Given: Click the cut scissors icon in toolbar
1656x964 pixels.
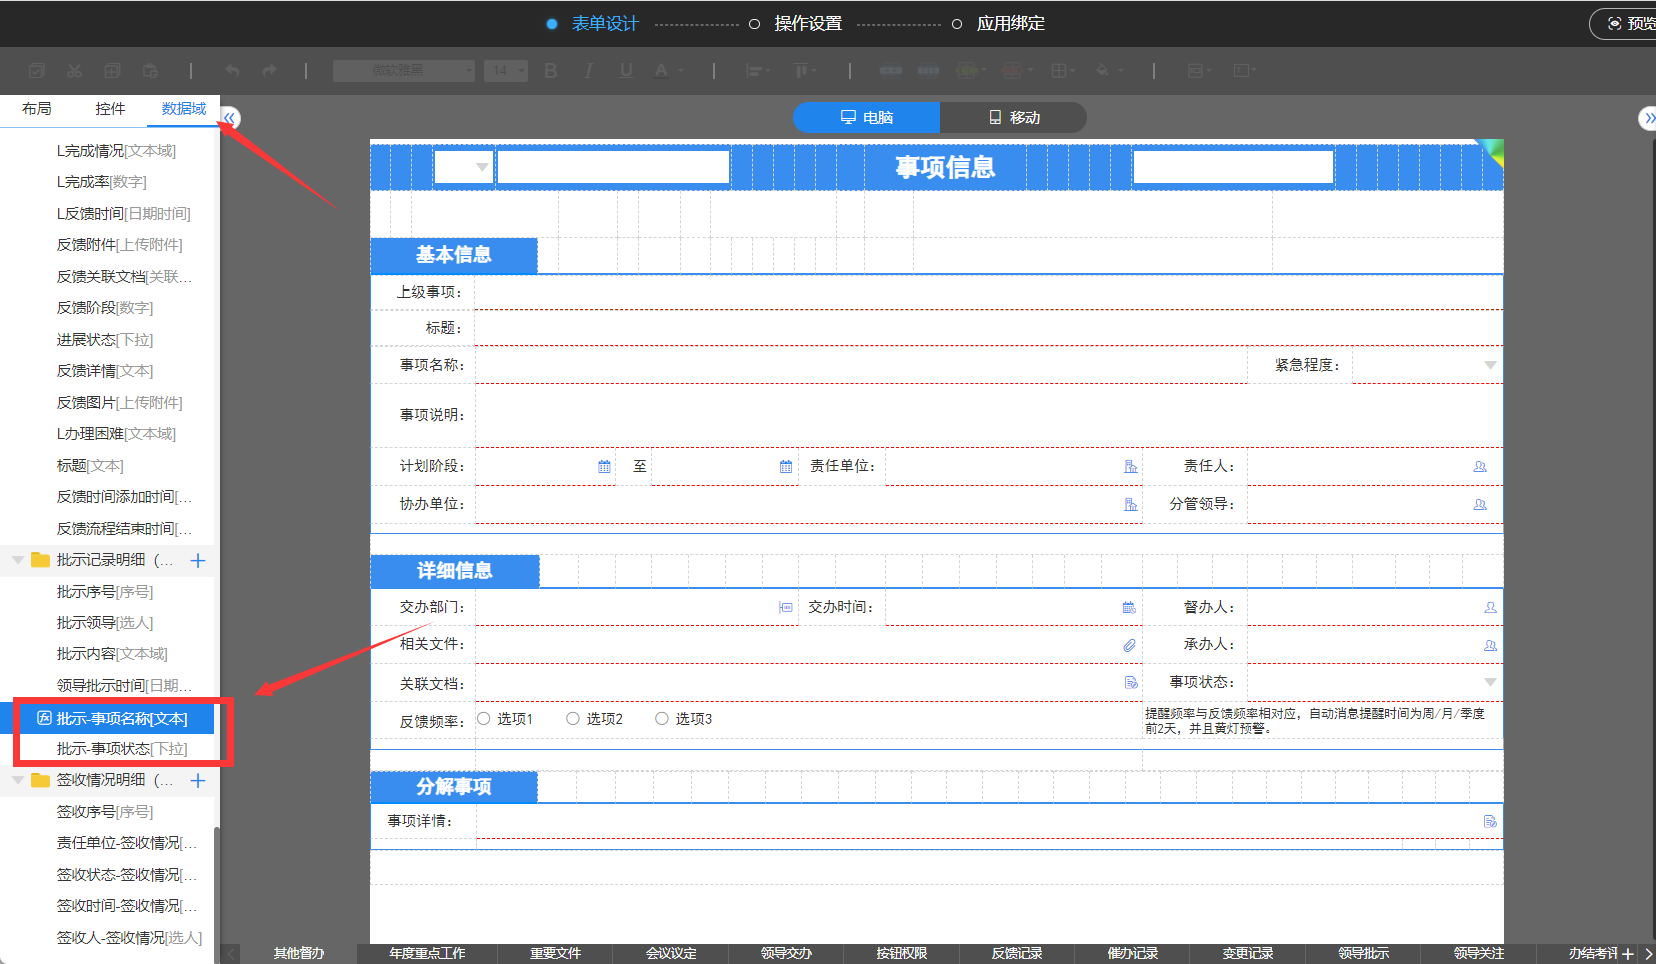Looking at the screenshot, I should click(x=74, y=71).
